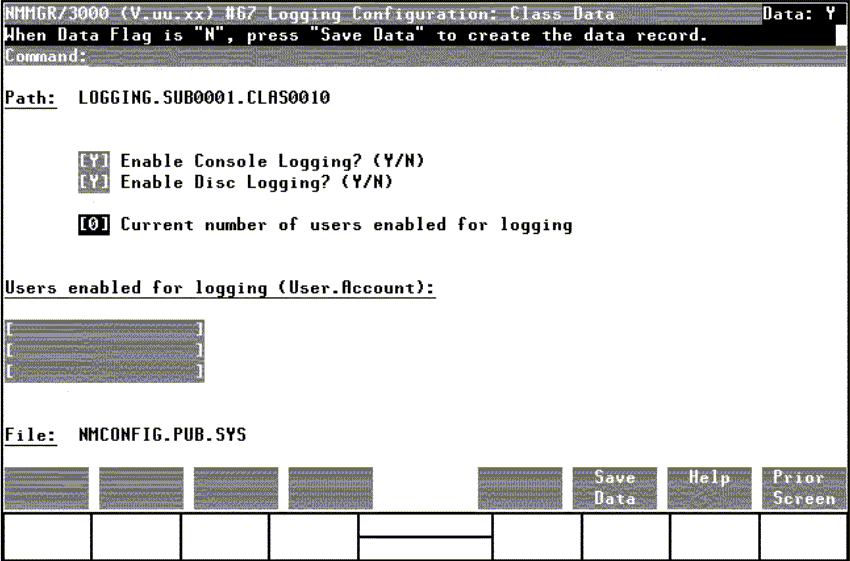Click the third User.Account entry field
Screen dimensions: 850x561
(105, 372)
